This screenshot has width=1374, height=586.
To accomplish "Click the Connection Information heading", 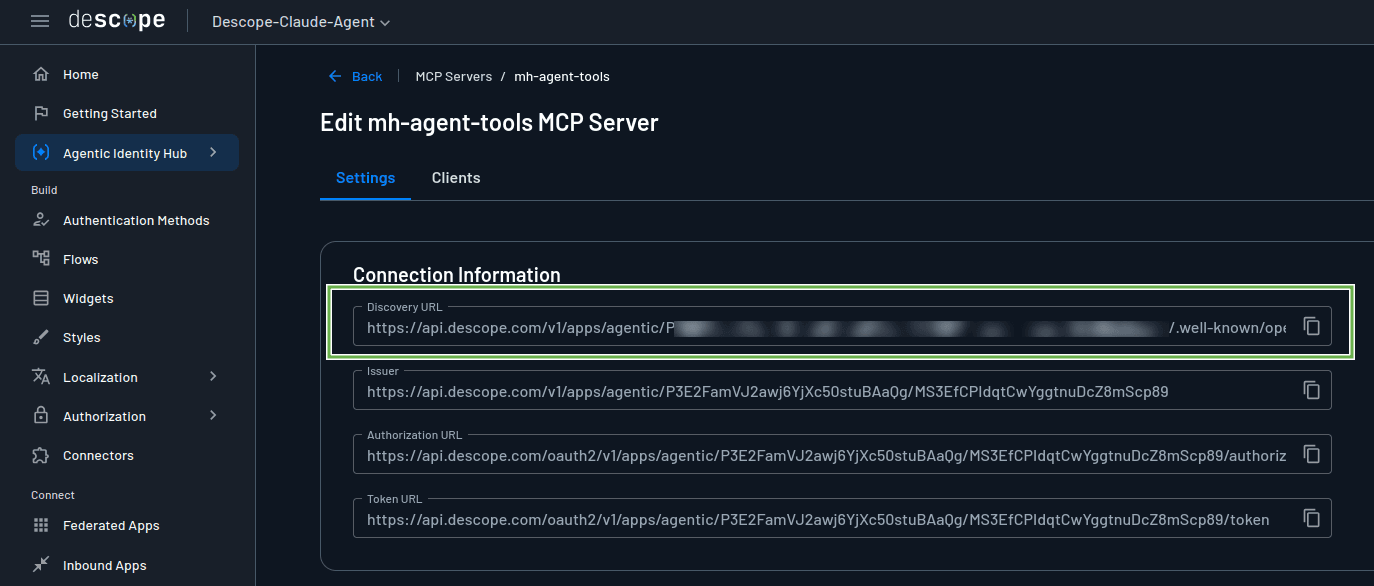I will [456, 275].
